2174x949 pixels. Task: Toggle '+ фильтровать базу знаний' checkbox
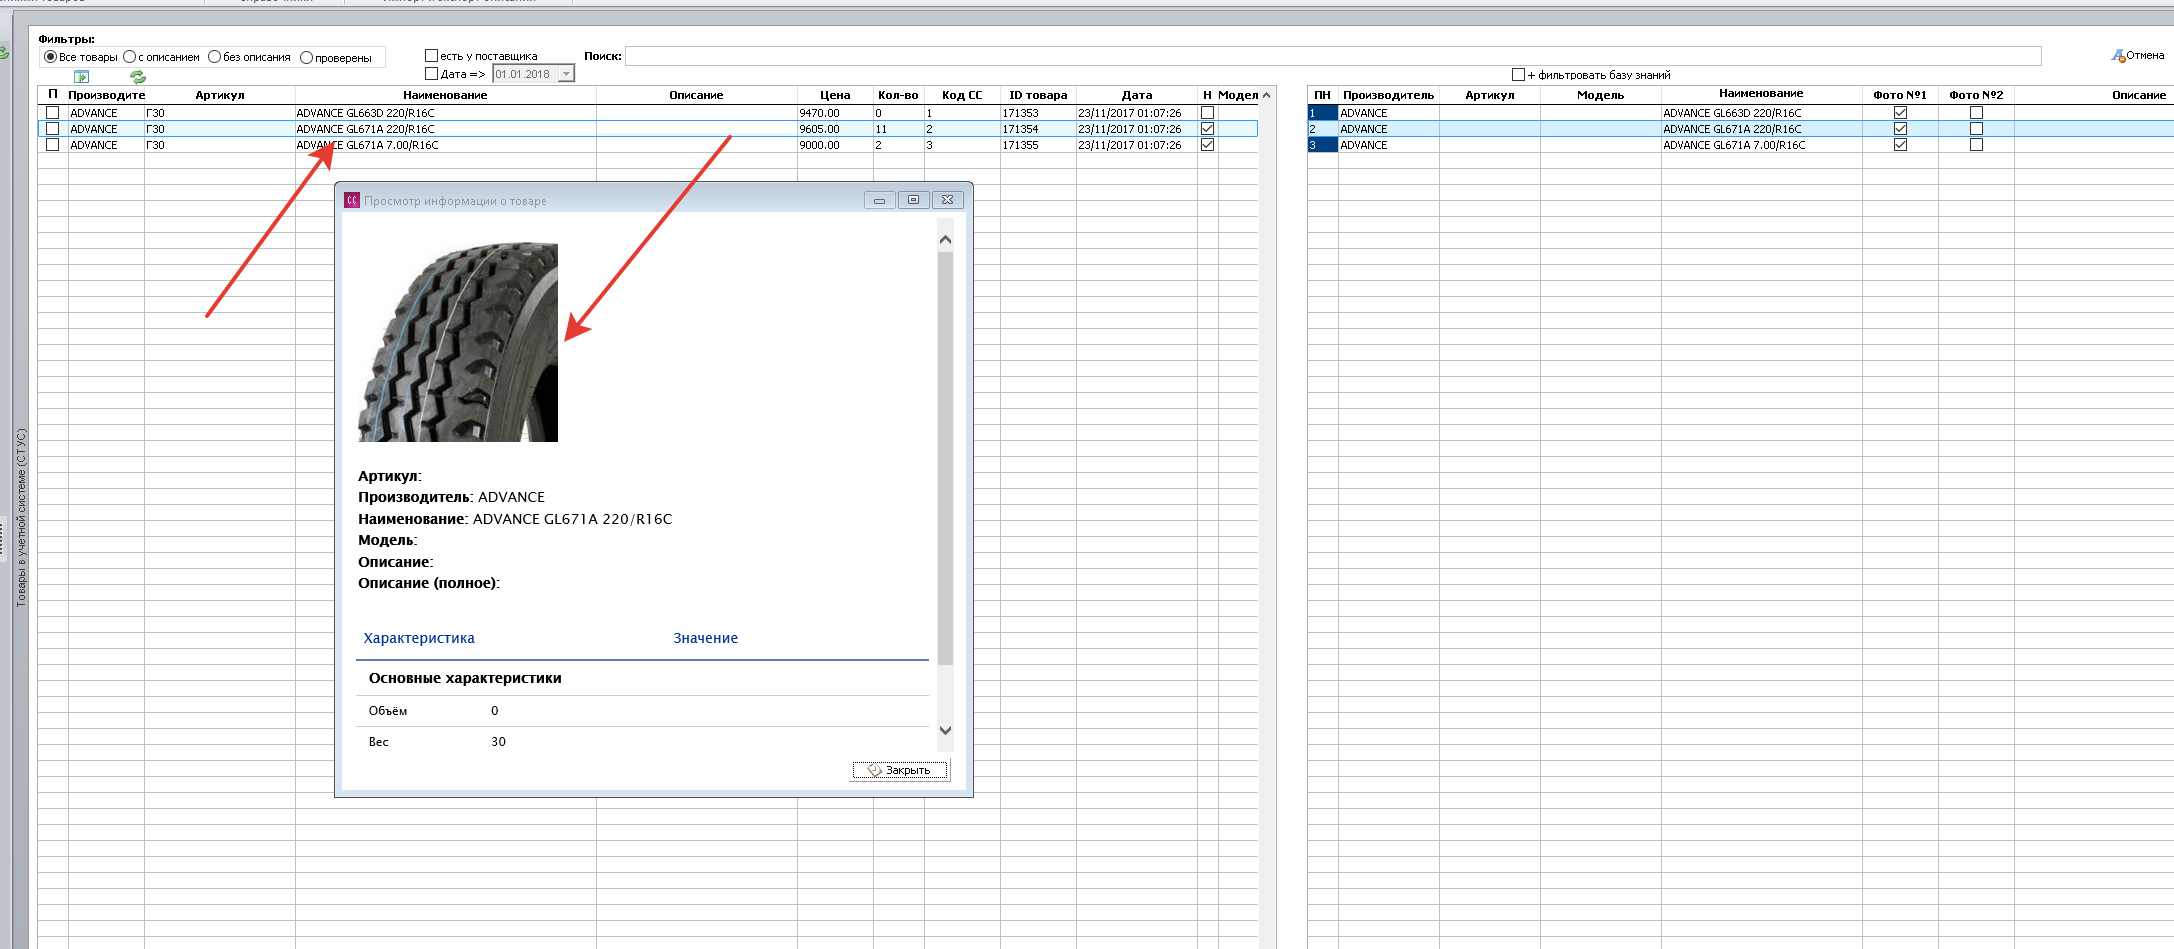1519,75
